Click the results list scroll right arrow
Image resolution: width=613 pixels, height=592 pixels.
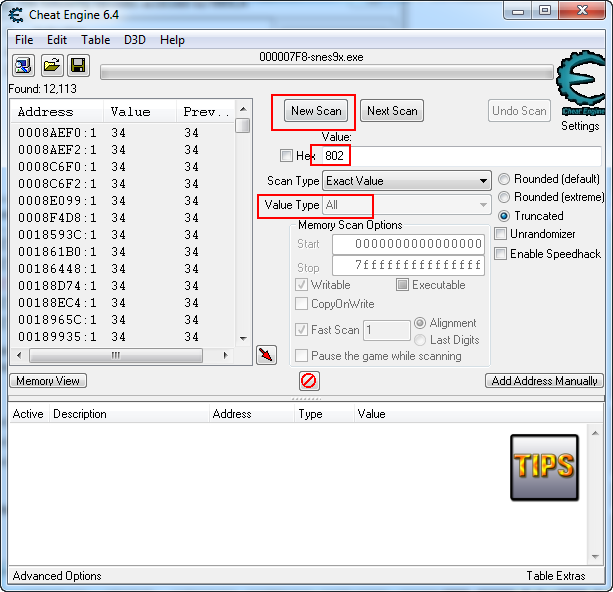point(226,355)
